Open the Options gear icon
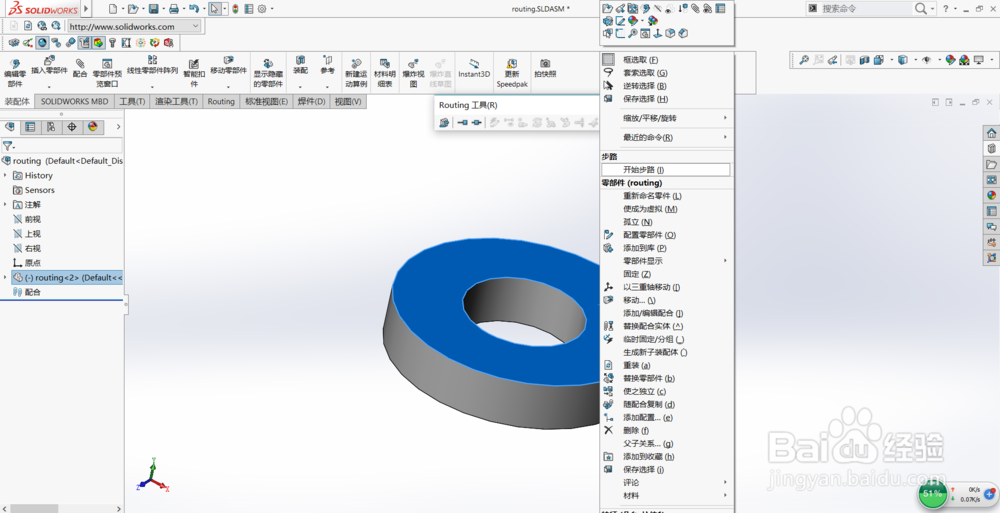Screen dimensions: 1000x513 pos(262,9)
